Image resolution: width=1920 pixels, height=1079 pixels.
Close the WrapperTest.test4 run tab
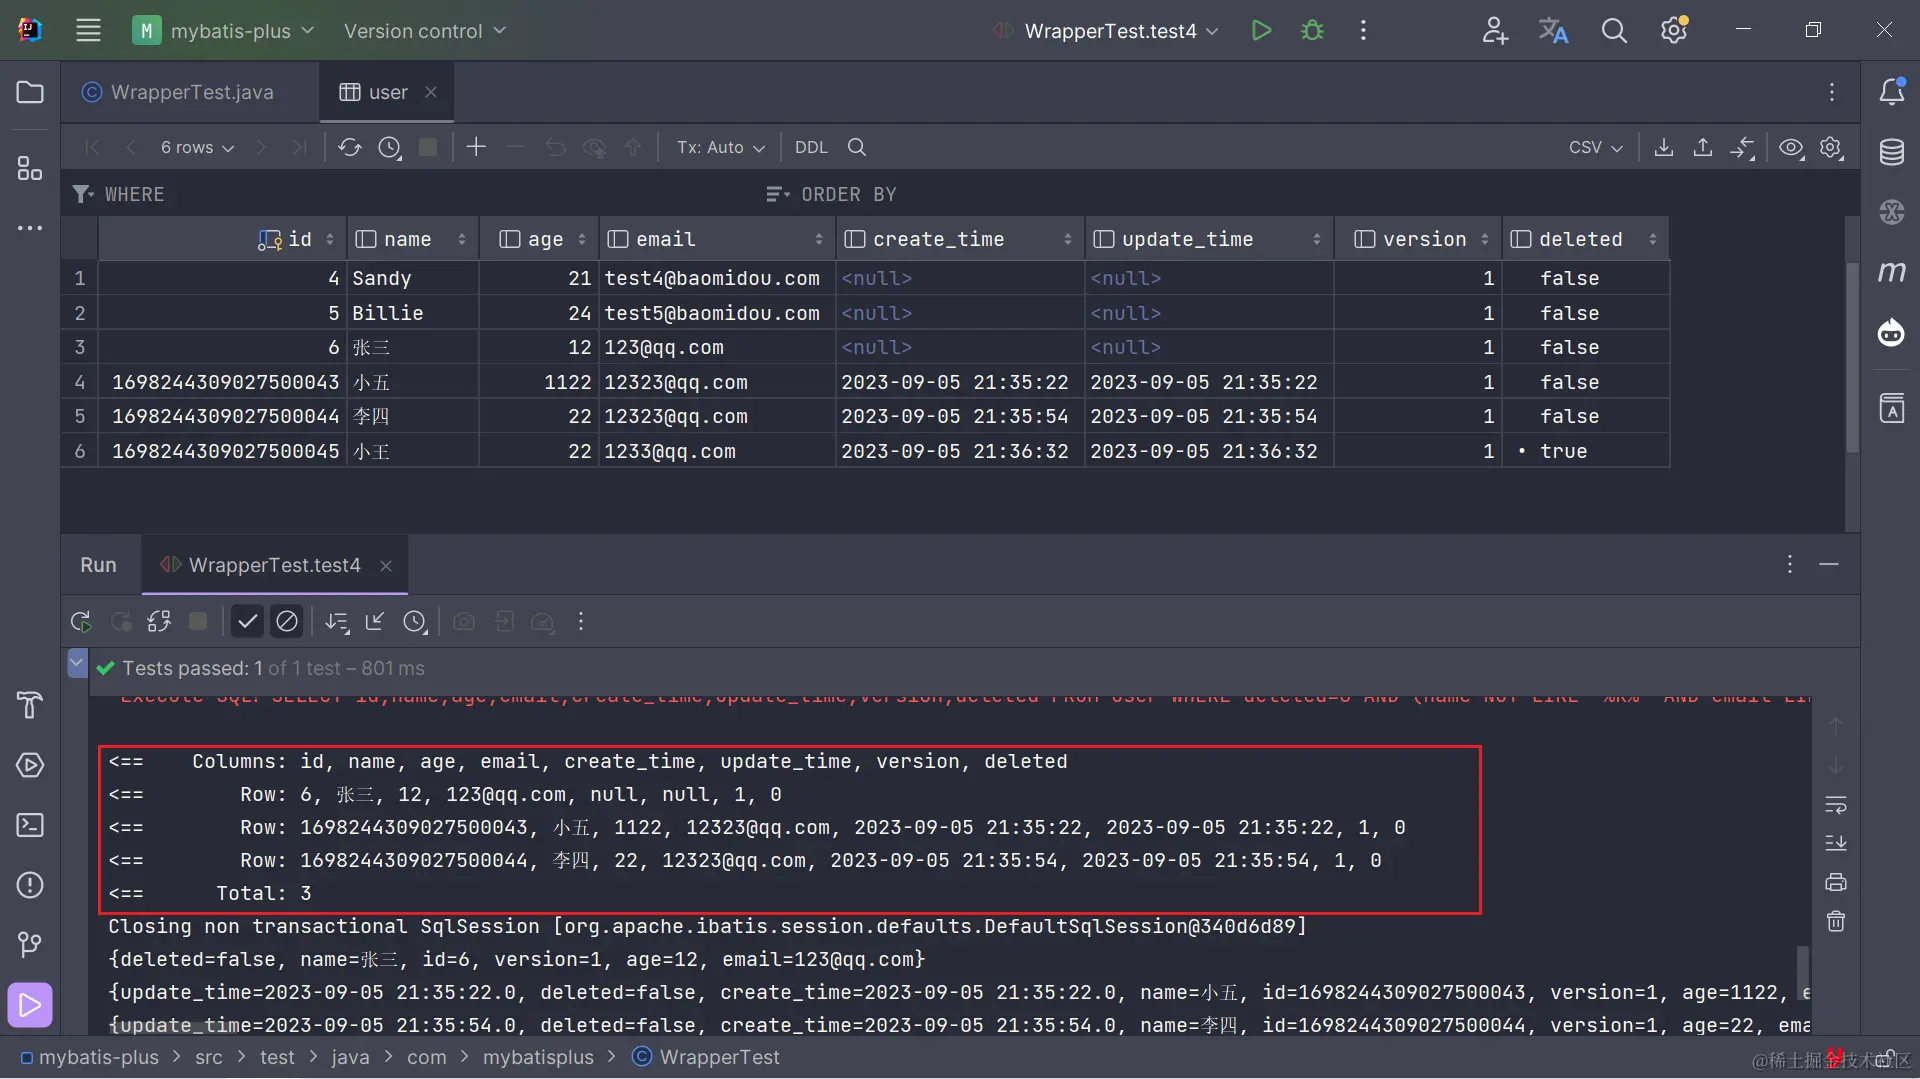385,566
